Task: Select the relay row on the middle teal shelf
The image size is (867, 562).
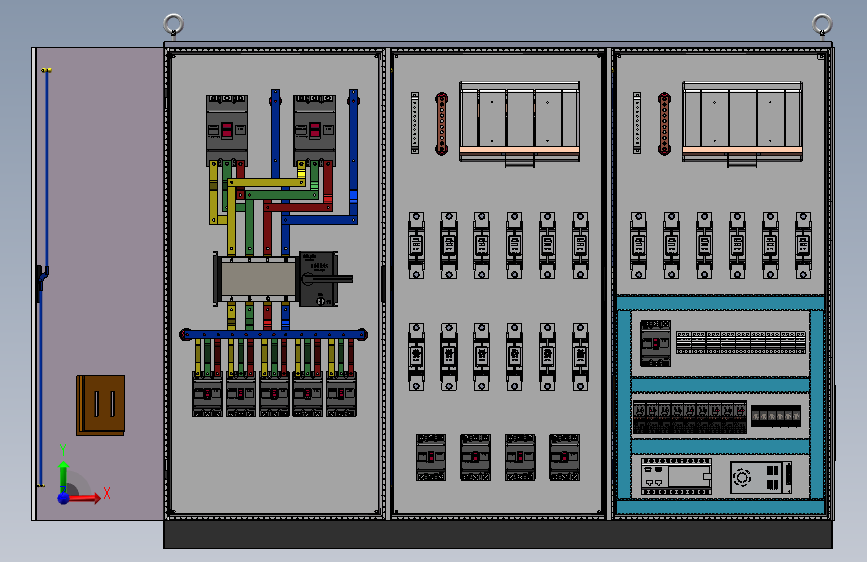Action: [690, 418]
